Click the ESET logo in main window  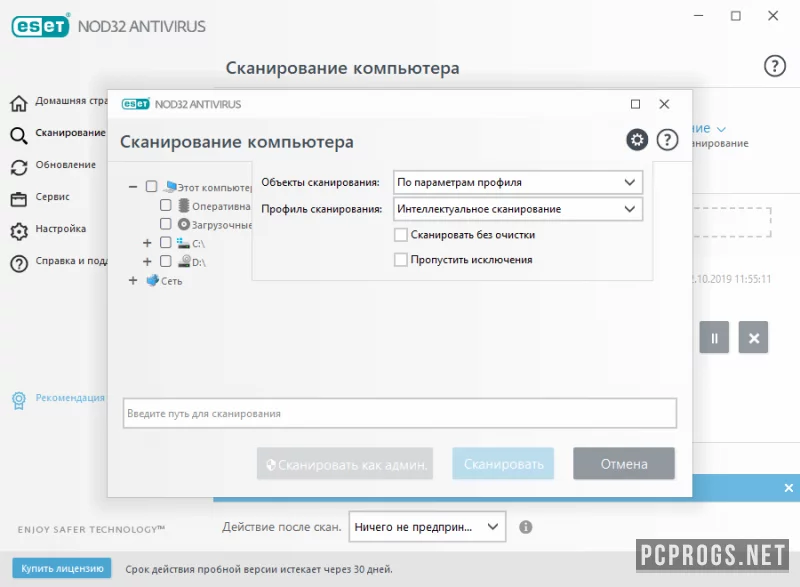40,25
